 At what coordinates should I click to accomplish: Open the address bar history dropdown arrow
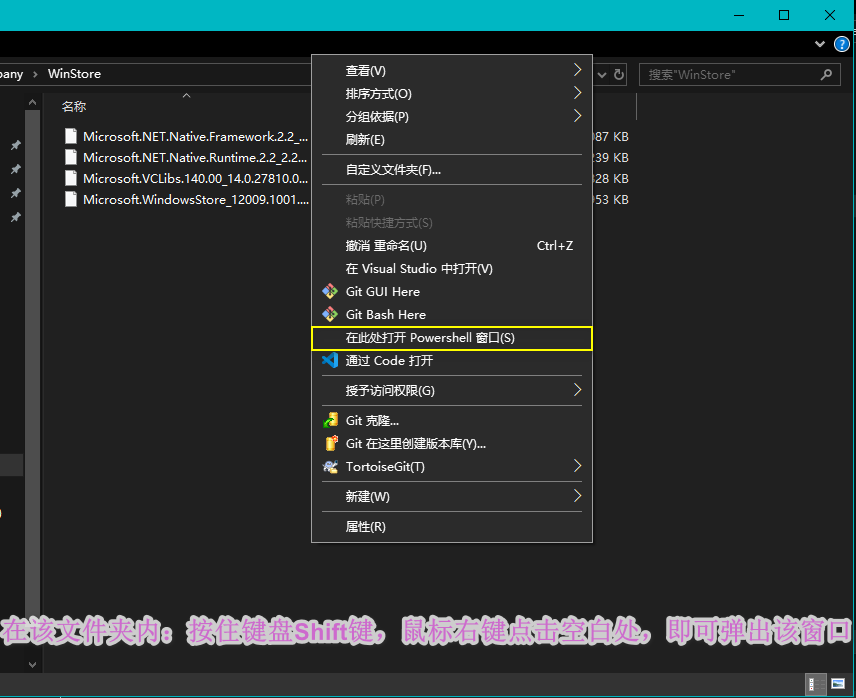pos(602,75)
